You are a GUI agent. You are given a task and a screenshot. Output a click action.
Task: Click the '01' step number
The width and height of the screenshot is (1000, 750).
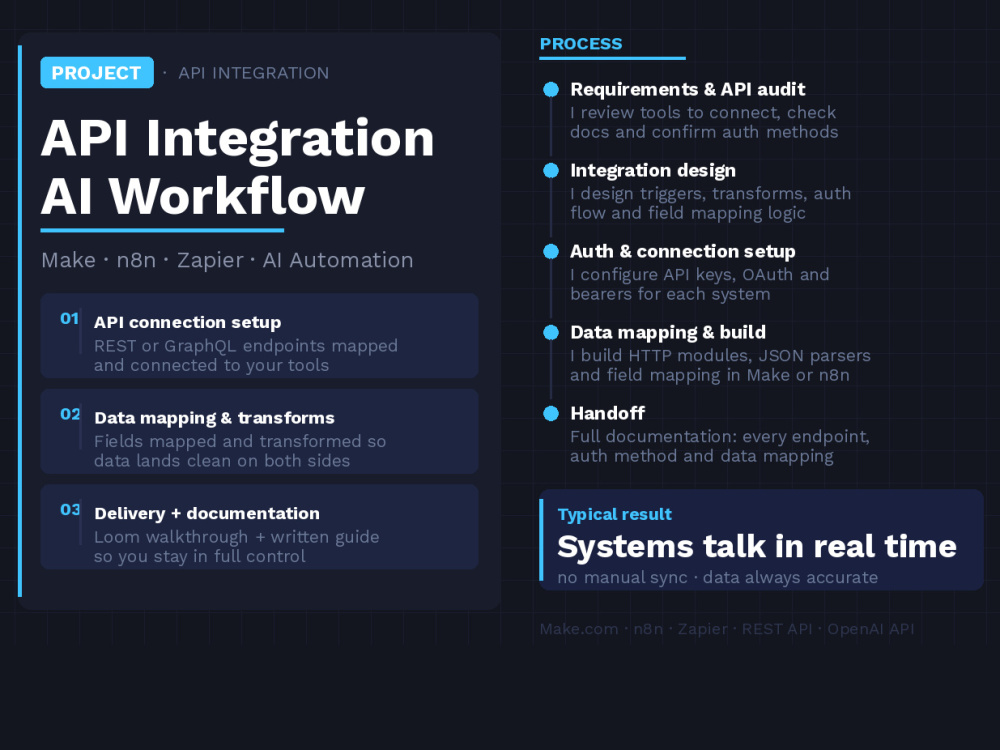pyautogui.click(x=70, y=319)
